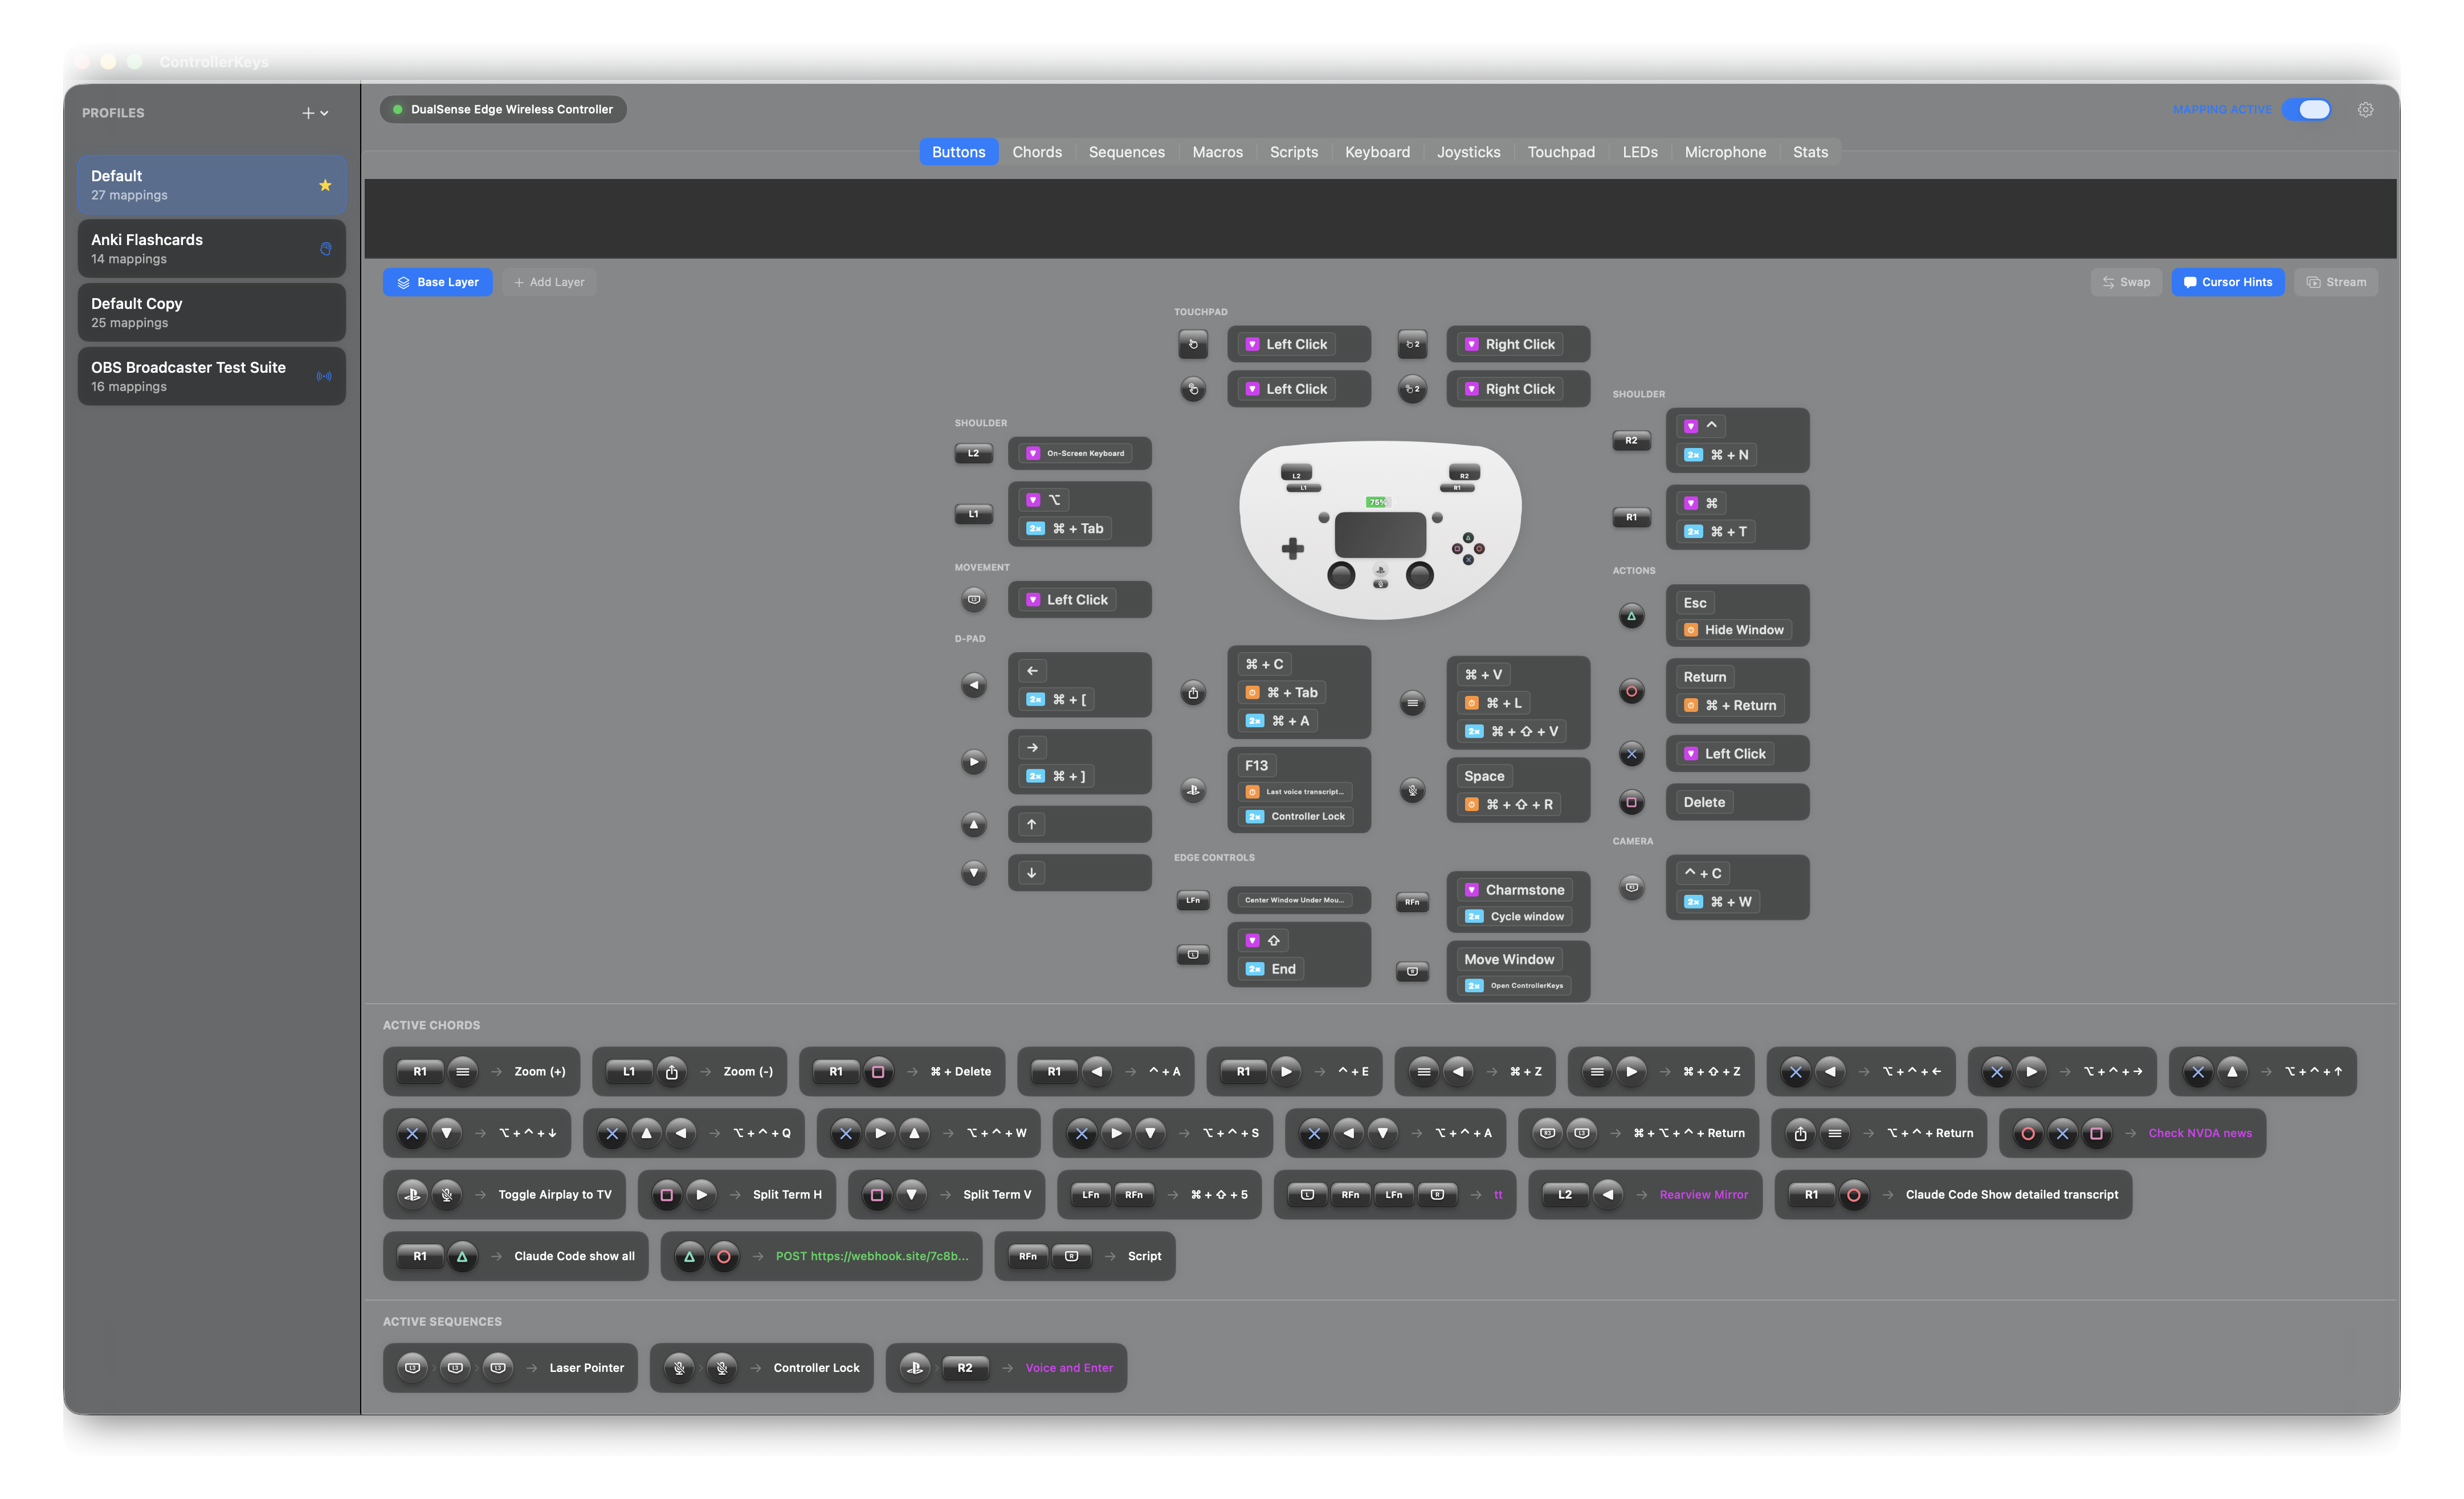
Task: Click the brain icon on Anki Flashcards profile
Action: click(x=325, y=249)
